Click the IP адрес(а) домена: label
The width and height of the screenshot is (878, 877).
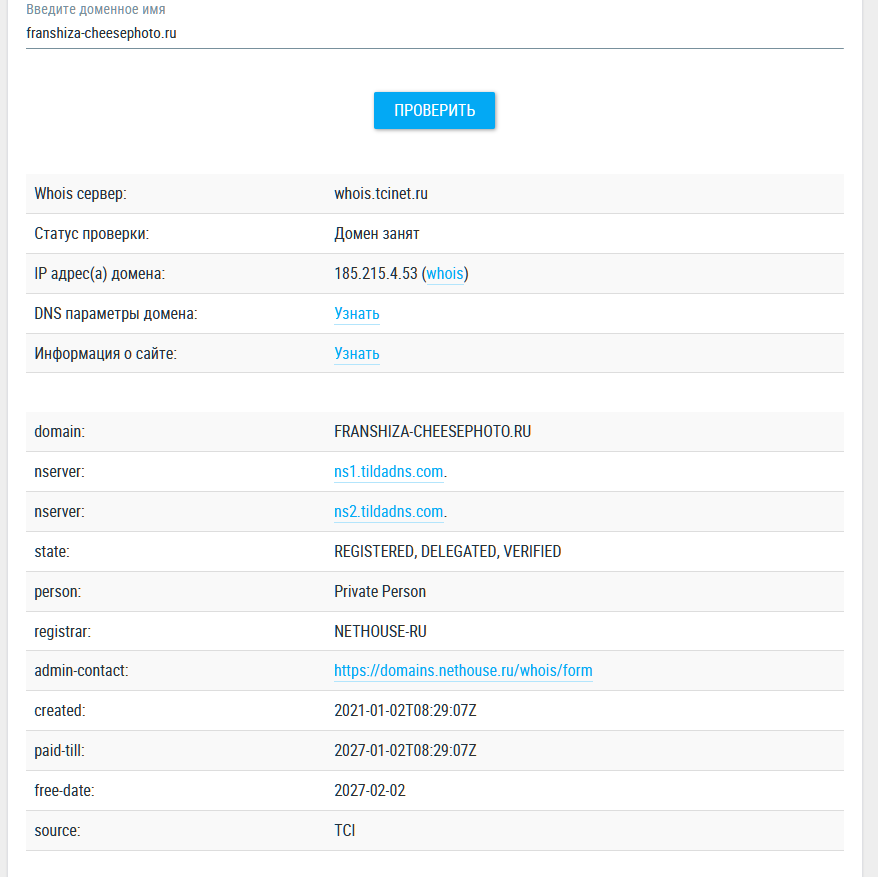point(99,273)
